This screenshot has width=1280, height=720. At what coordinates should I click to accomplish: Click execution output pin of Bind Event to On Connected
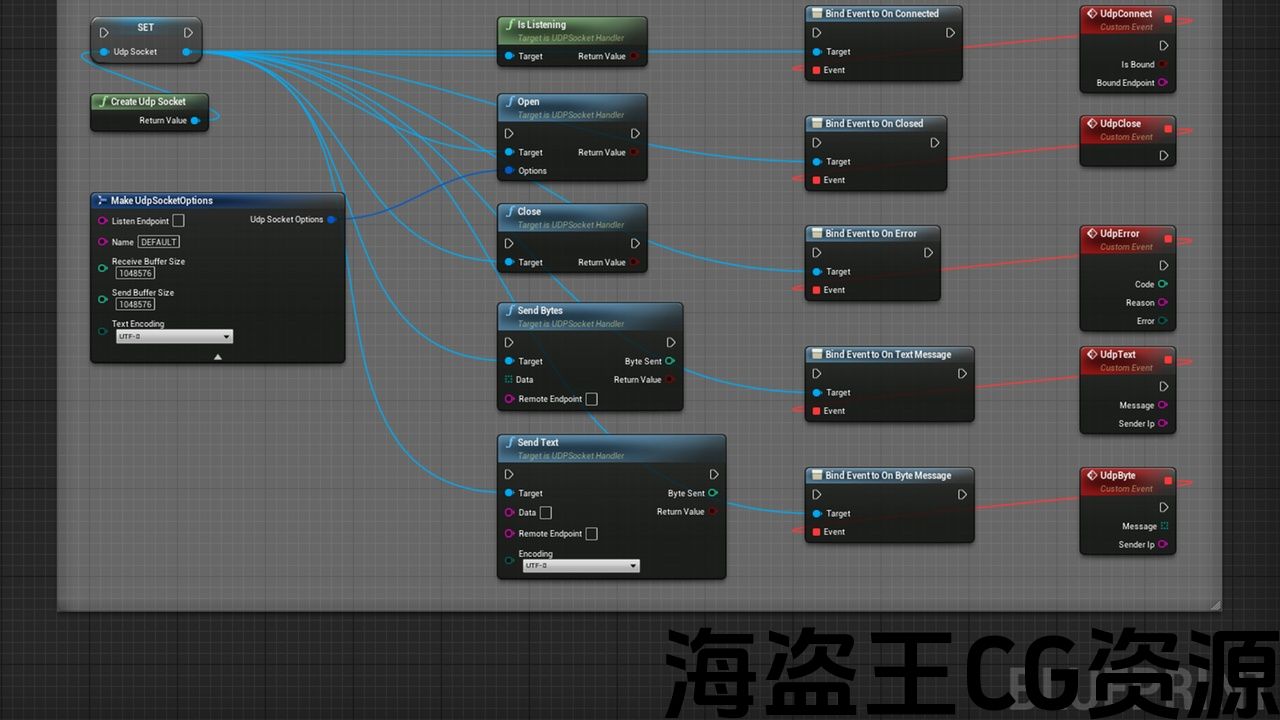click(950, 33)
